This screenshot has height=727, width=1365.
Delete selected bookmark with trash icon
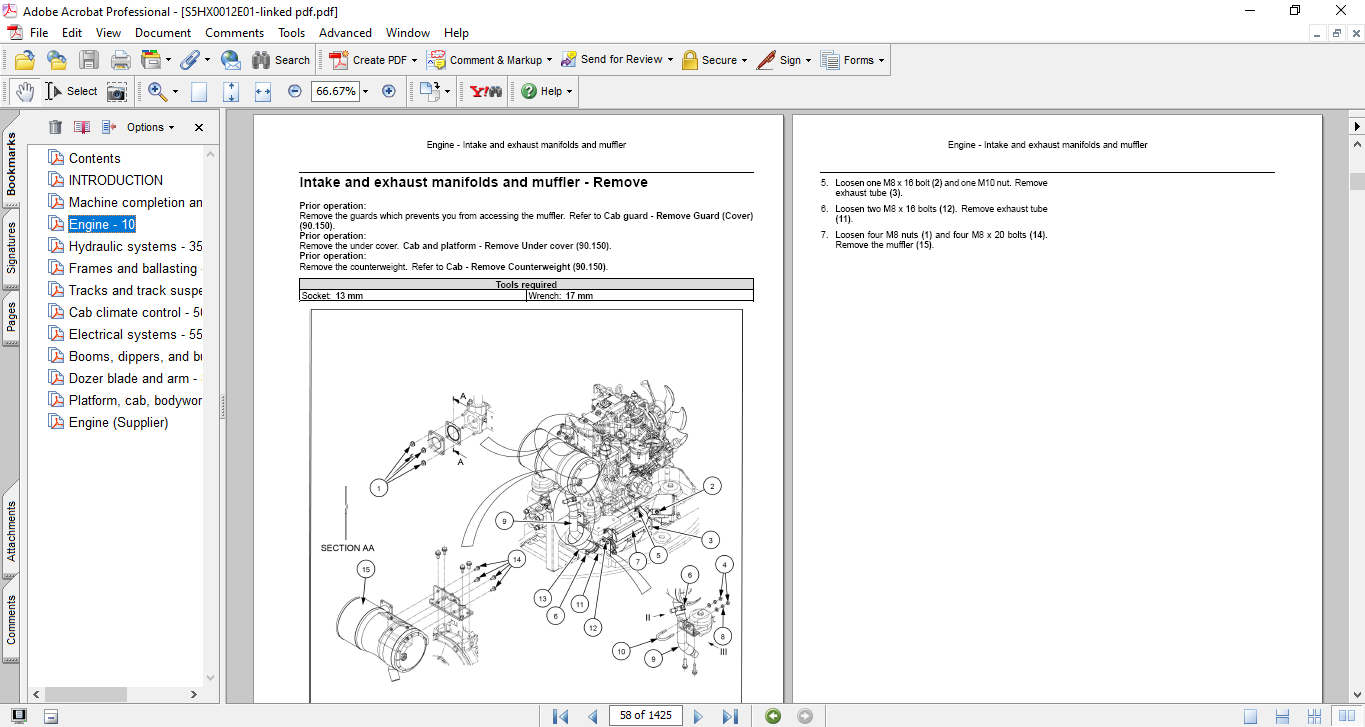(55, 127)
